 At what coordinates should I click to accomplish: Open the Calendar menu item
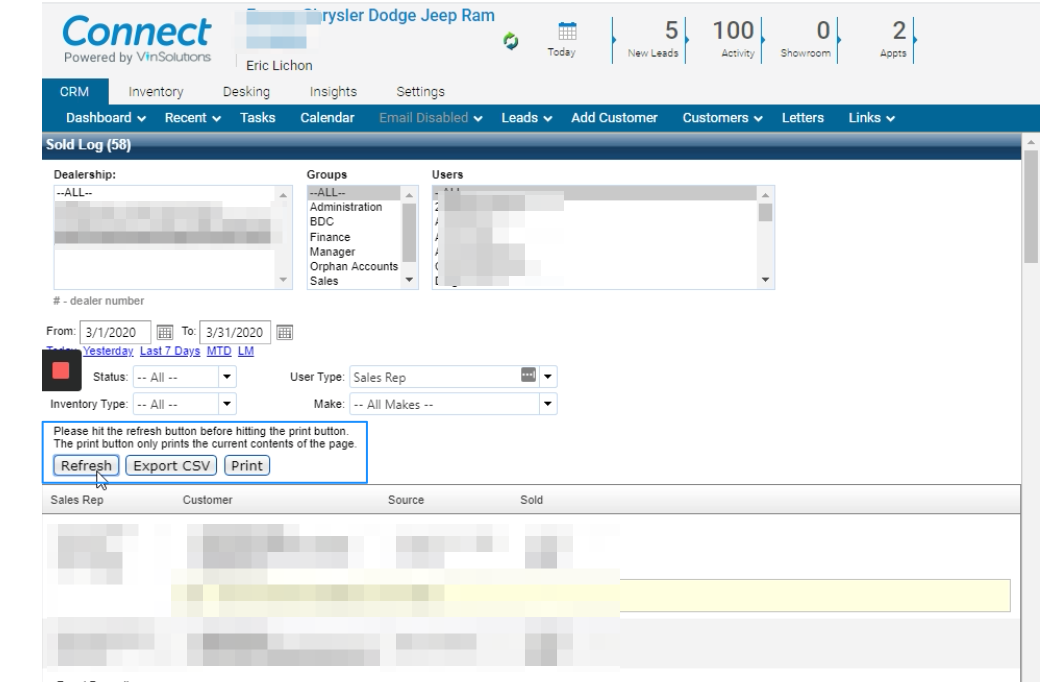click(x=327, y=118)
